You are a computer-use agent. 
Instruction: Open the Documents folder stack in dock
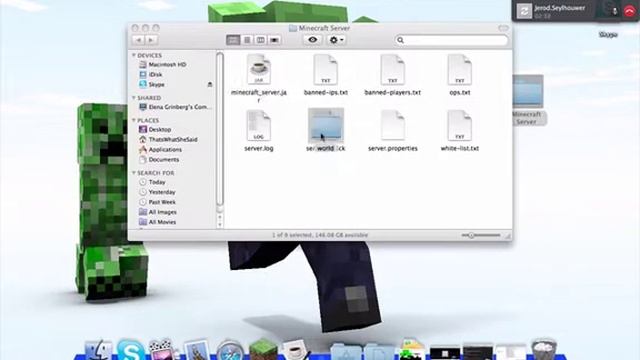click(x=379, y=352)
